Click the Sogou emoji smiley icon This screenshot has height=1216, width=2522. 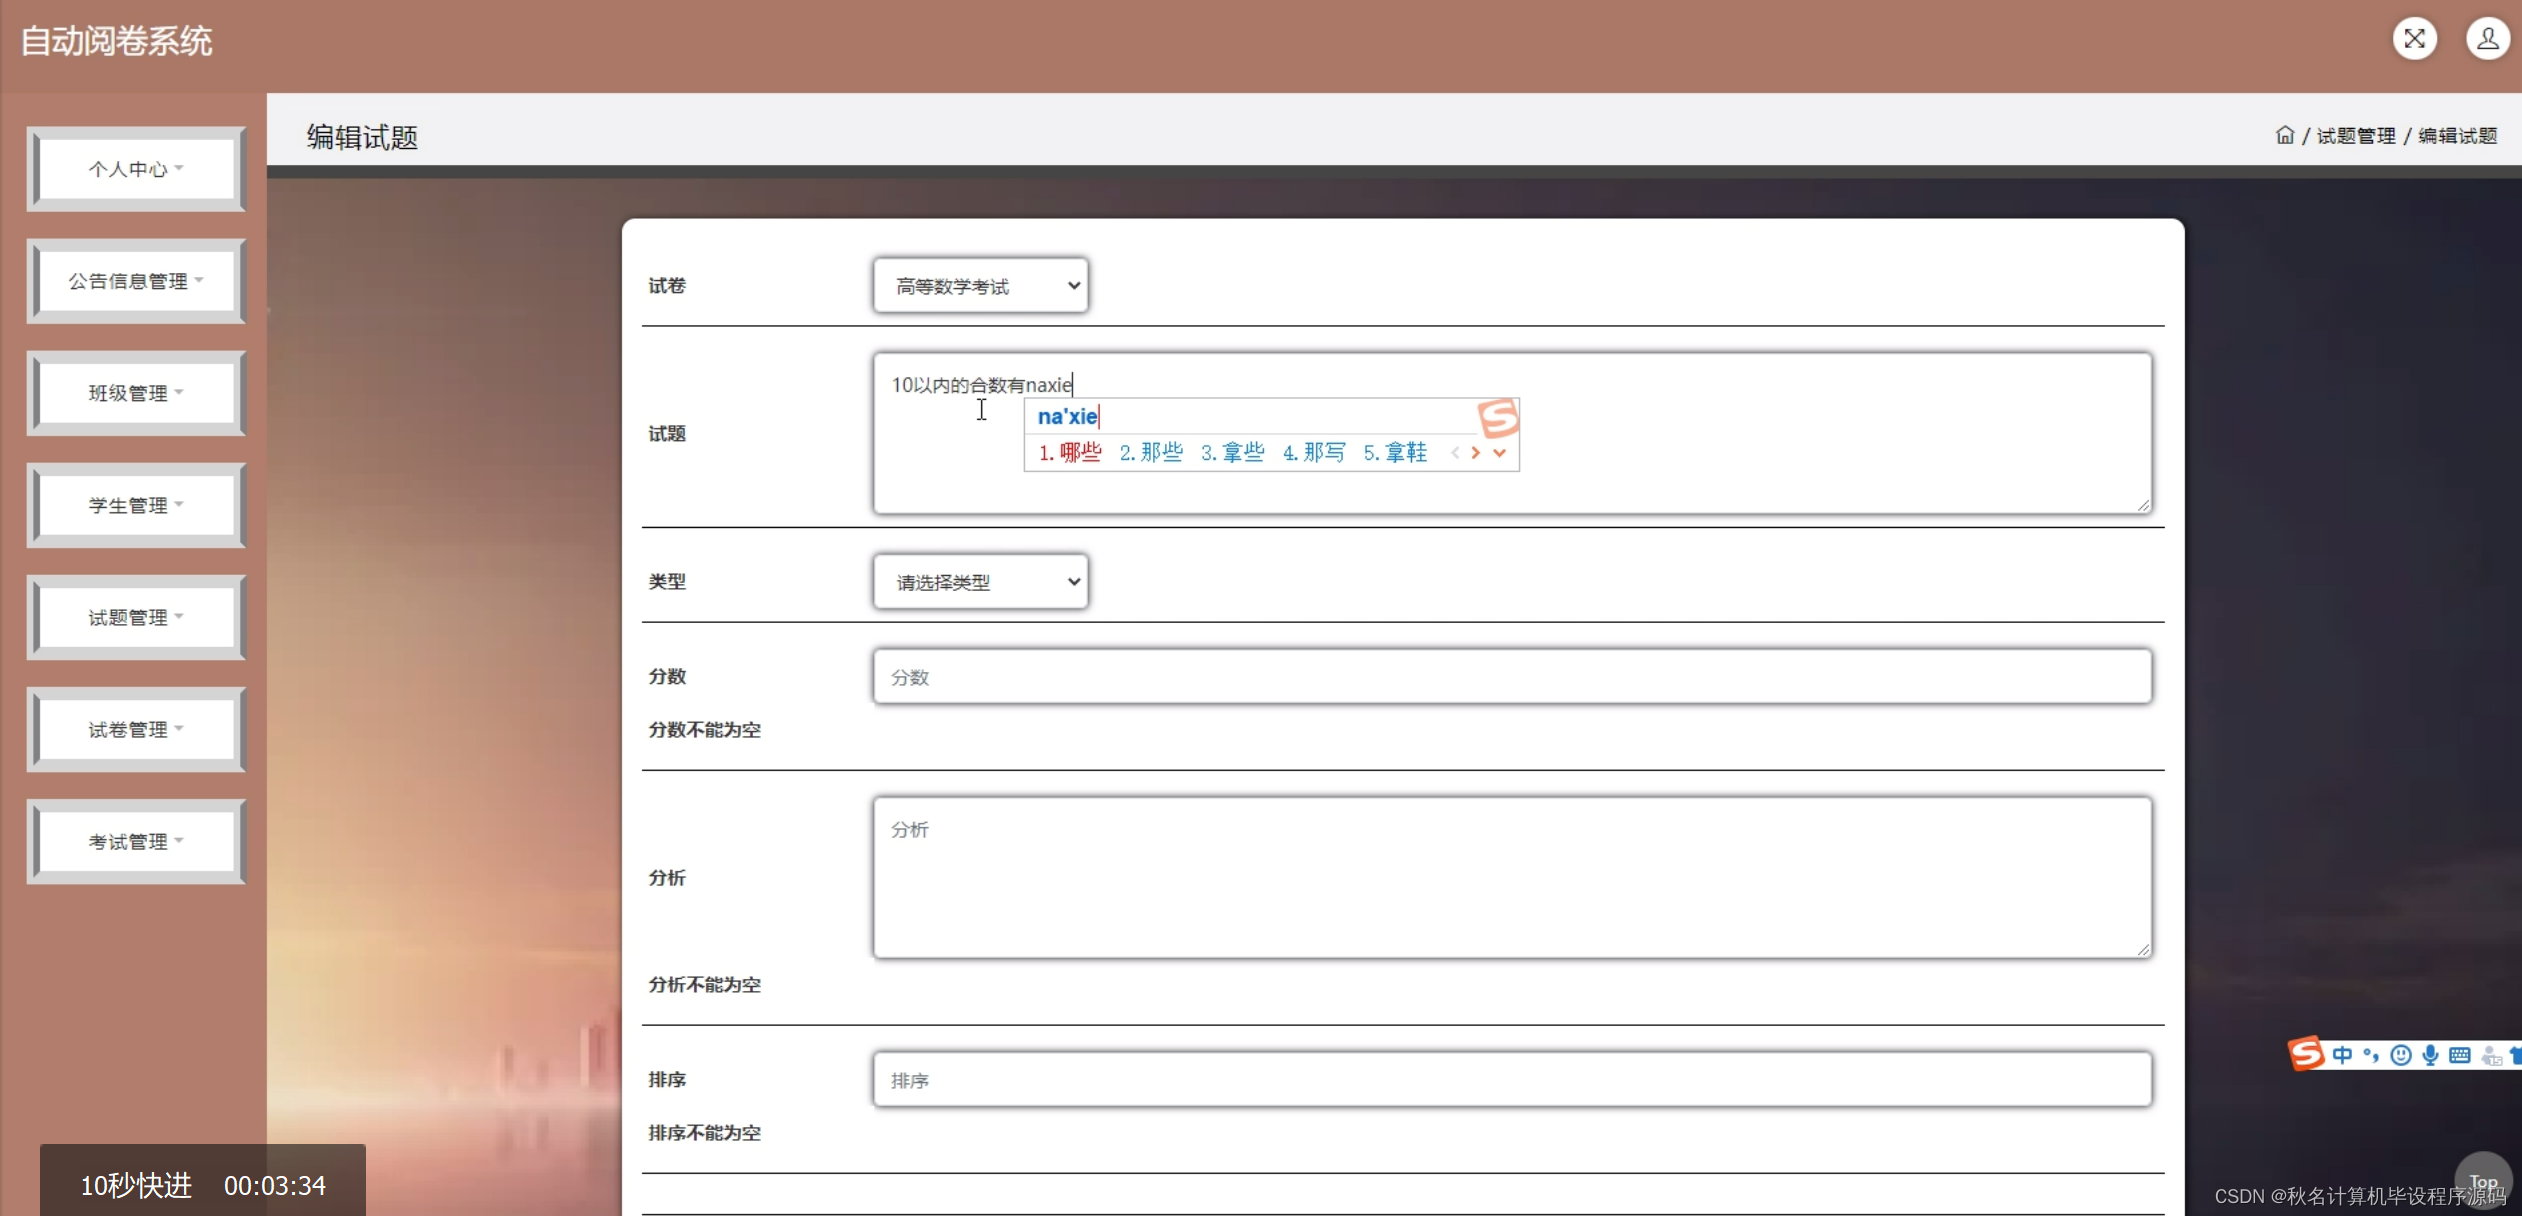point(2400,1055)
